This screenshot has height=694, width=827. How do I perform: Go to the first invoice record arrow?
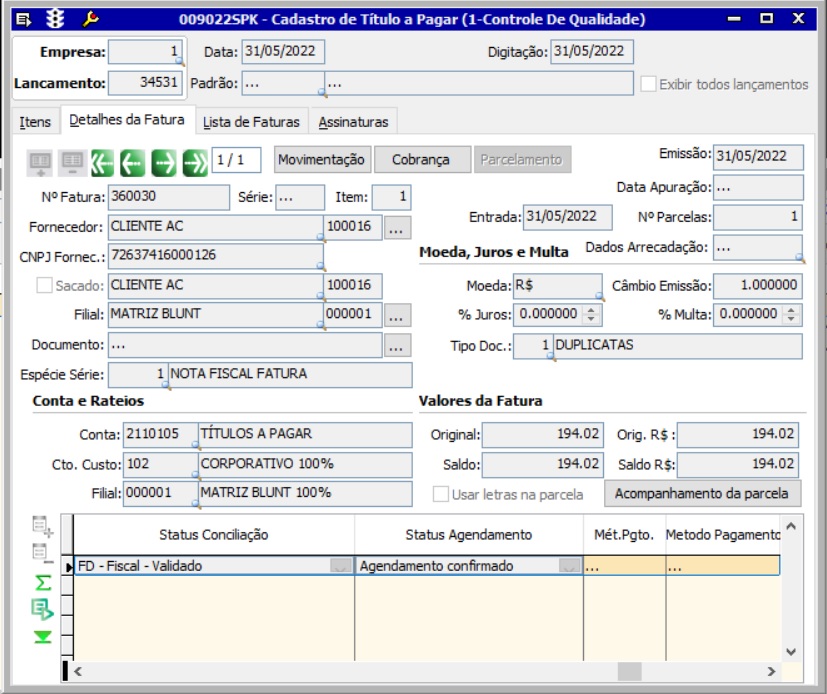point(102,160)
